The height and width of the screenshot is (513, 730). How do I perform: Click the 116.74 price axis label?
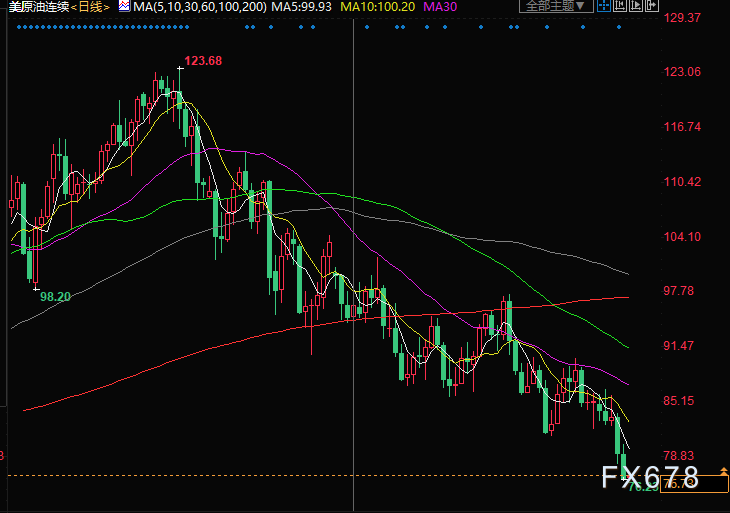pyautogui.click(x=682, y=127)
